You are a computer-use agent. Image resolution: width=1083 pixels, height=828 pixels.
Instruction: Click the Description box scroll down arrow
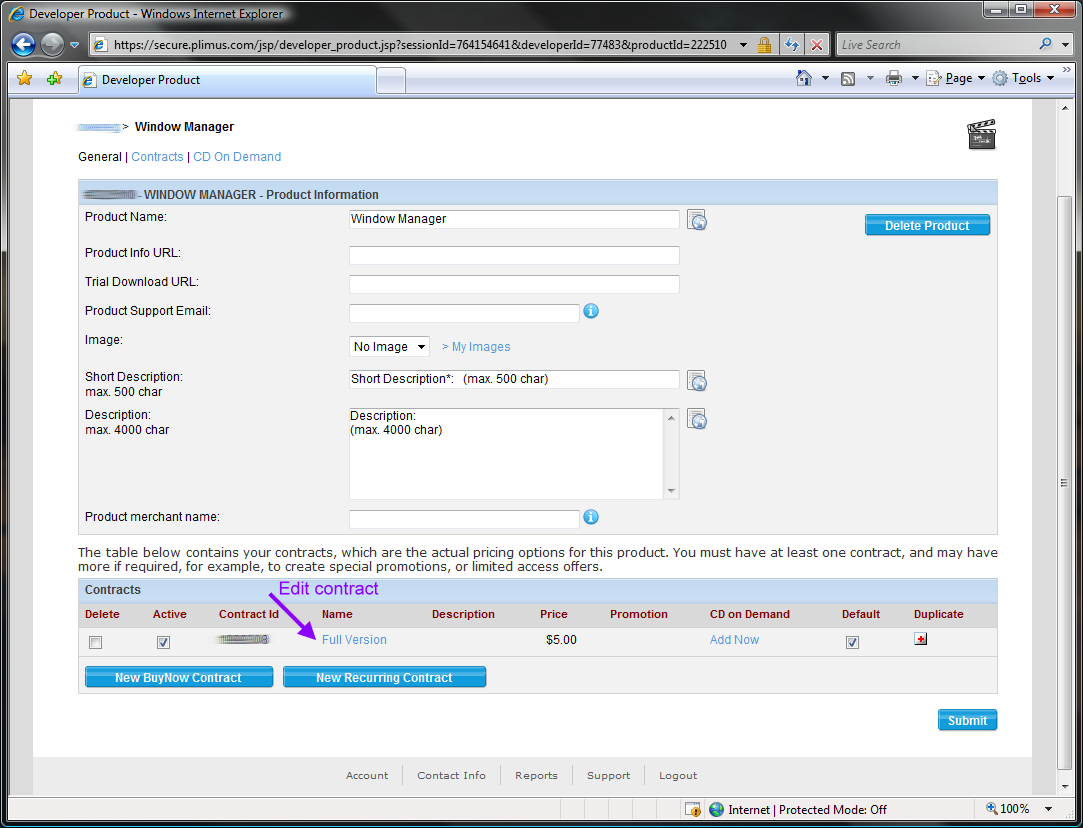671,490
